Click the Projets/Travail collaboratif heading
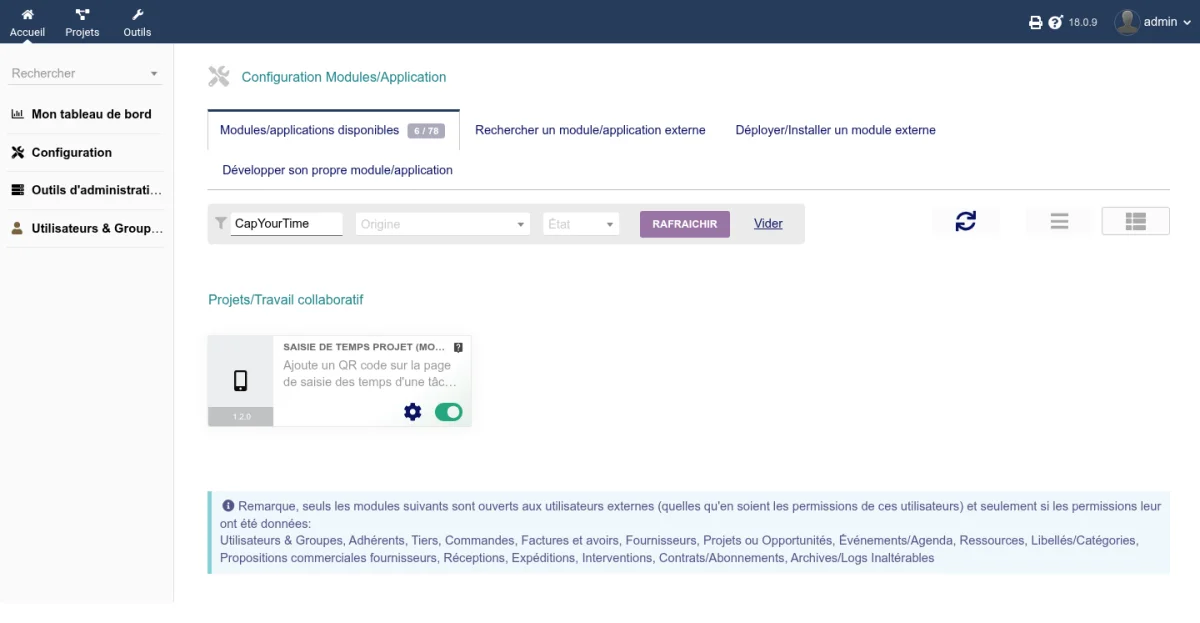This screenshot has width=1200, height=623. (286, 299)
